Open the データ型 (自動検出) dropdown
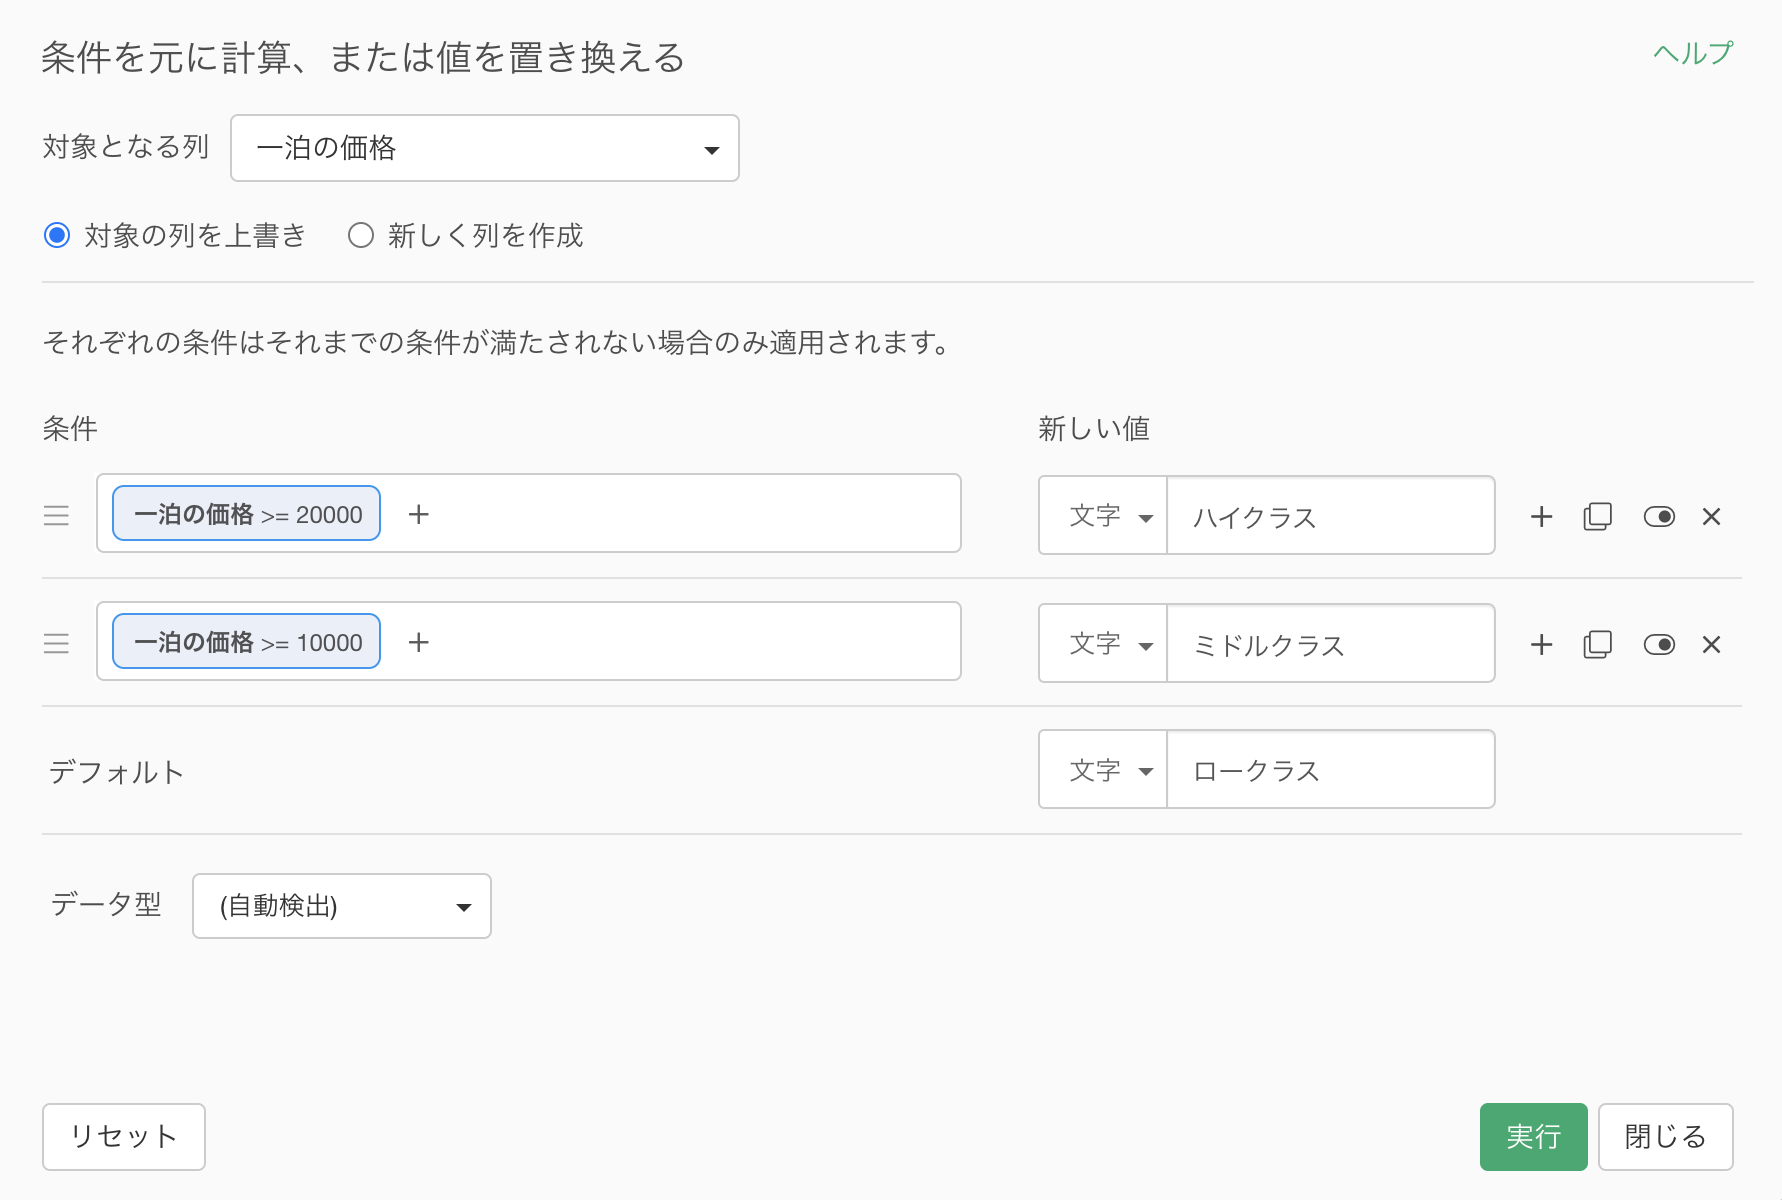Image resolution: width=1782 pixels, height=1200 pixels. point(341,906)
